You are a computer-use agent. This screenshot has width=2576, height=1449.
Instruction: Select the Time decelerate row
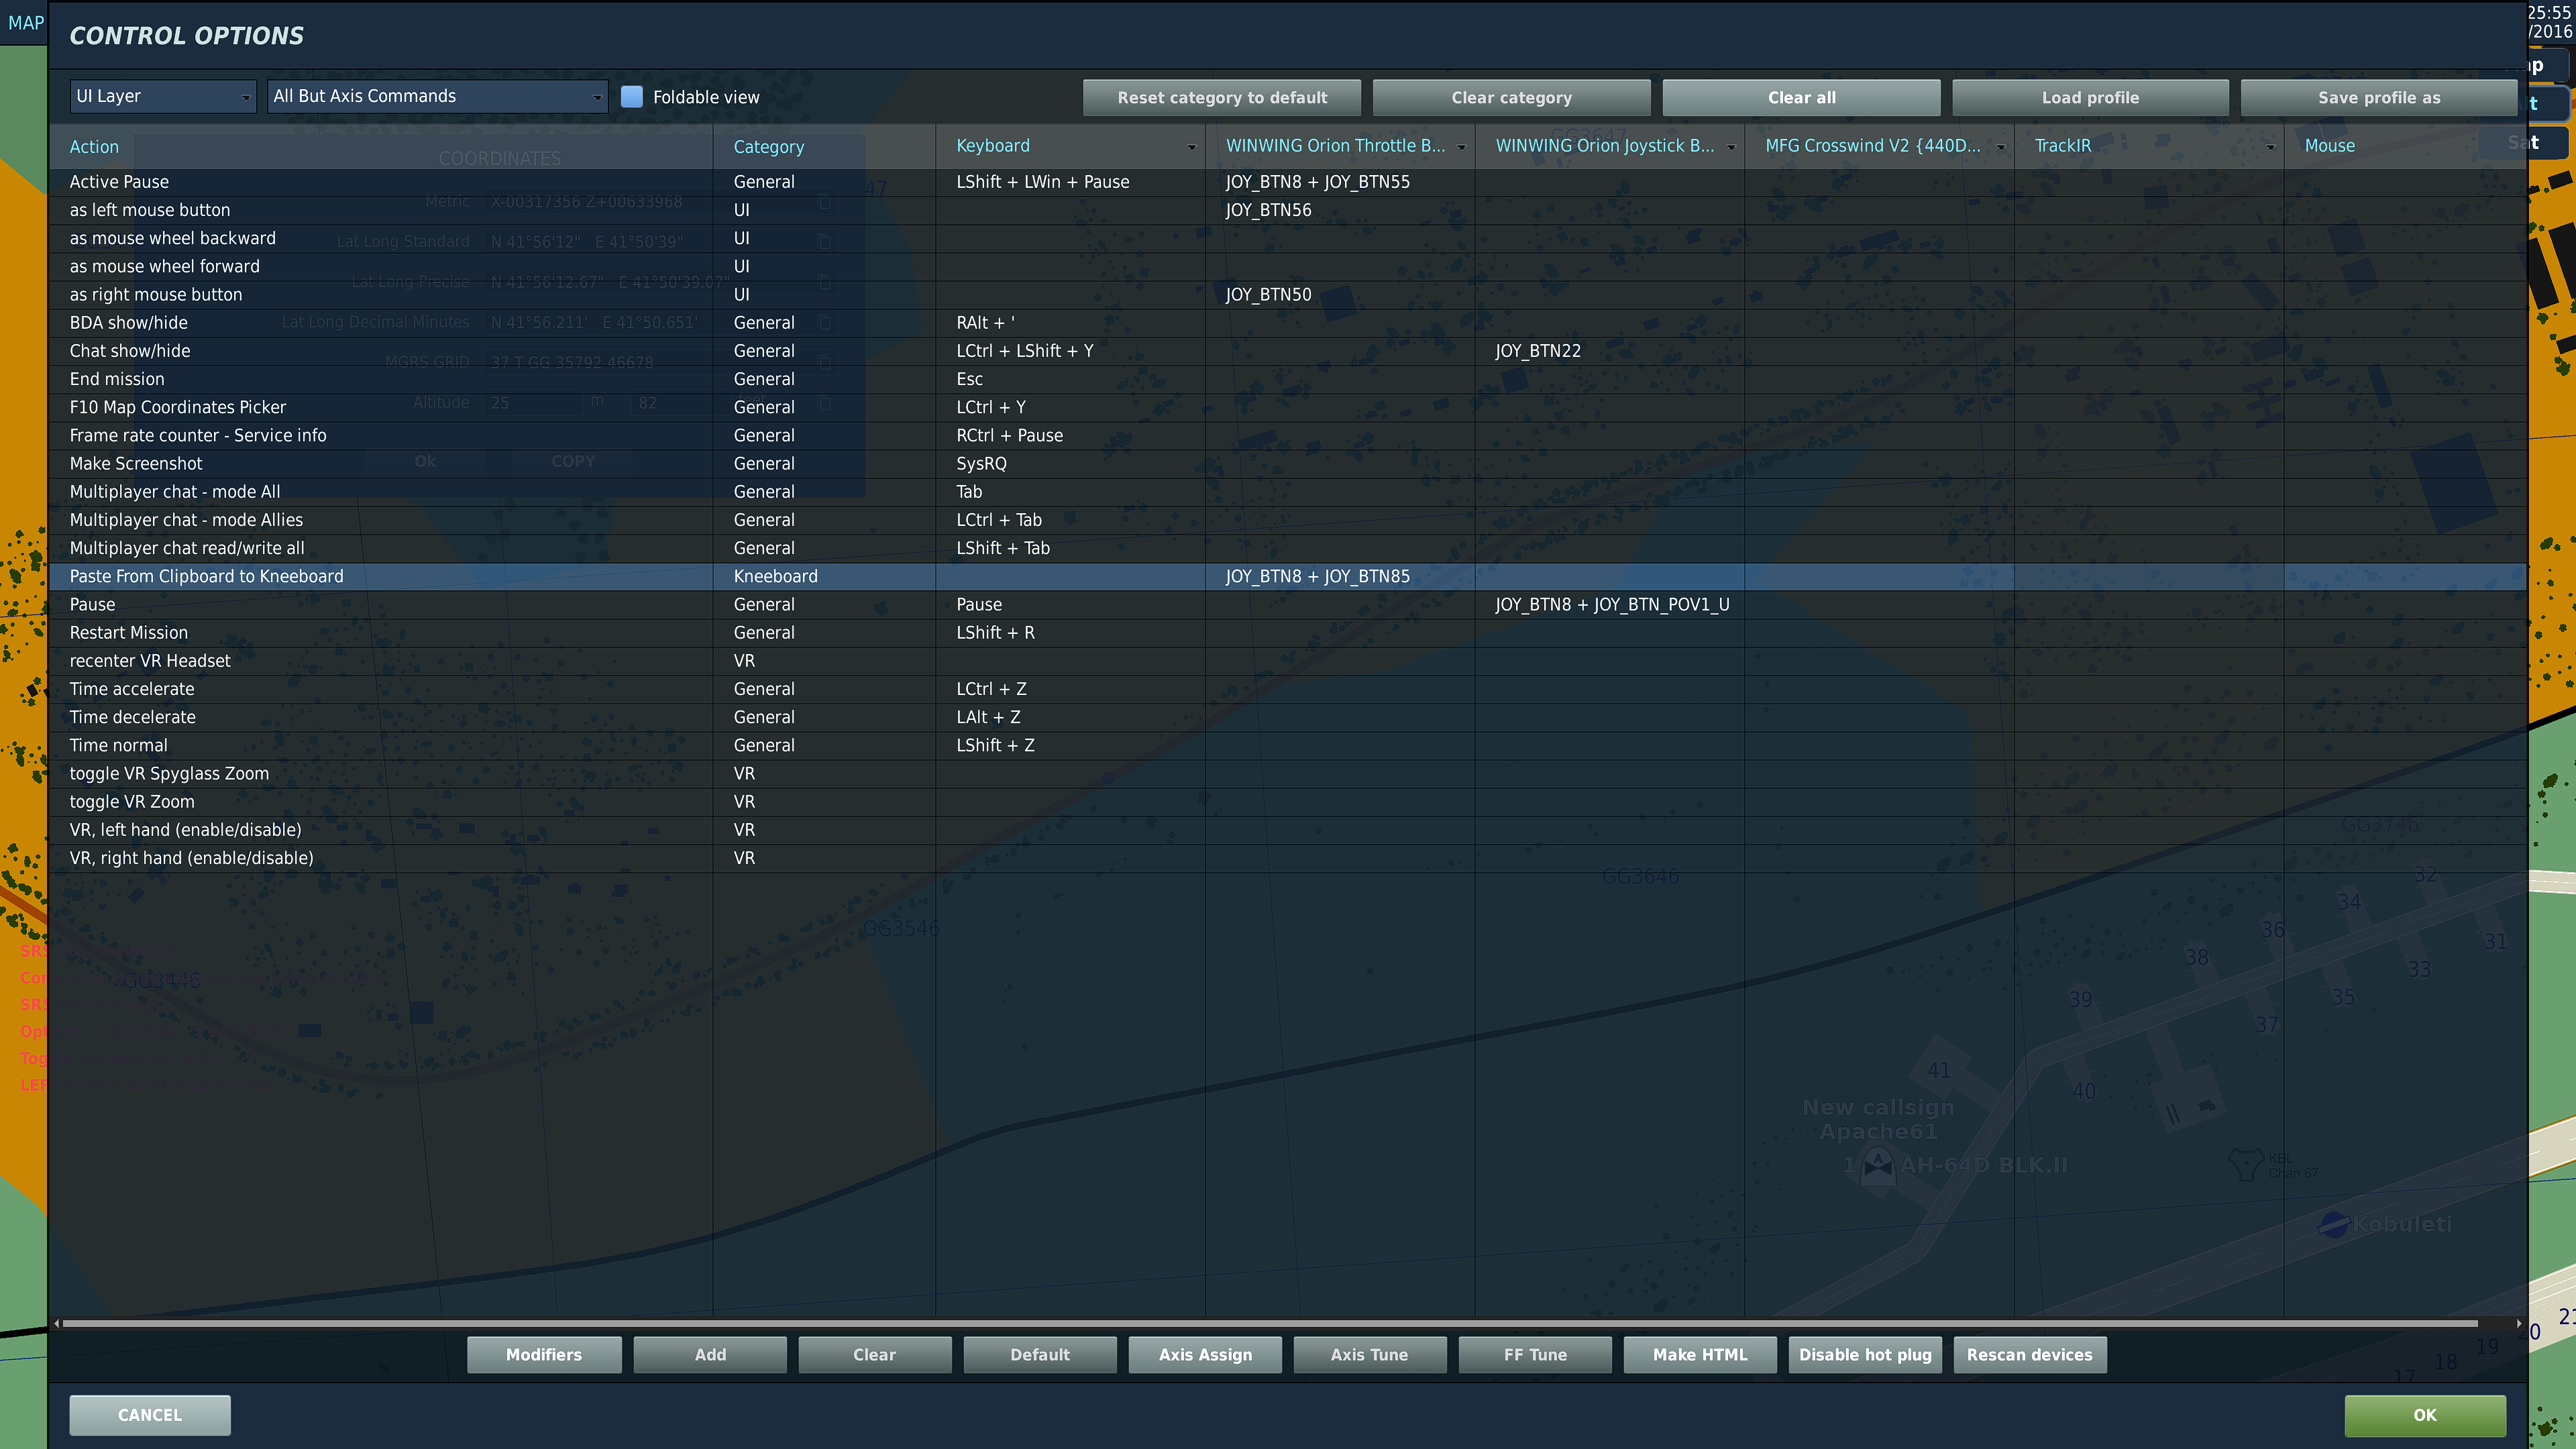1288,717
